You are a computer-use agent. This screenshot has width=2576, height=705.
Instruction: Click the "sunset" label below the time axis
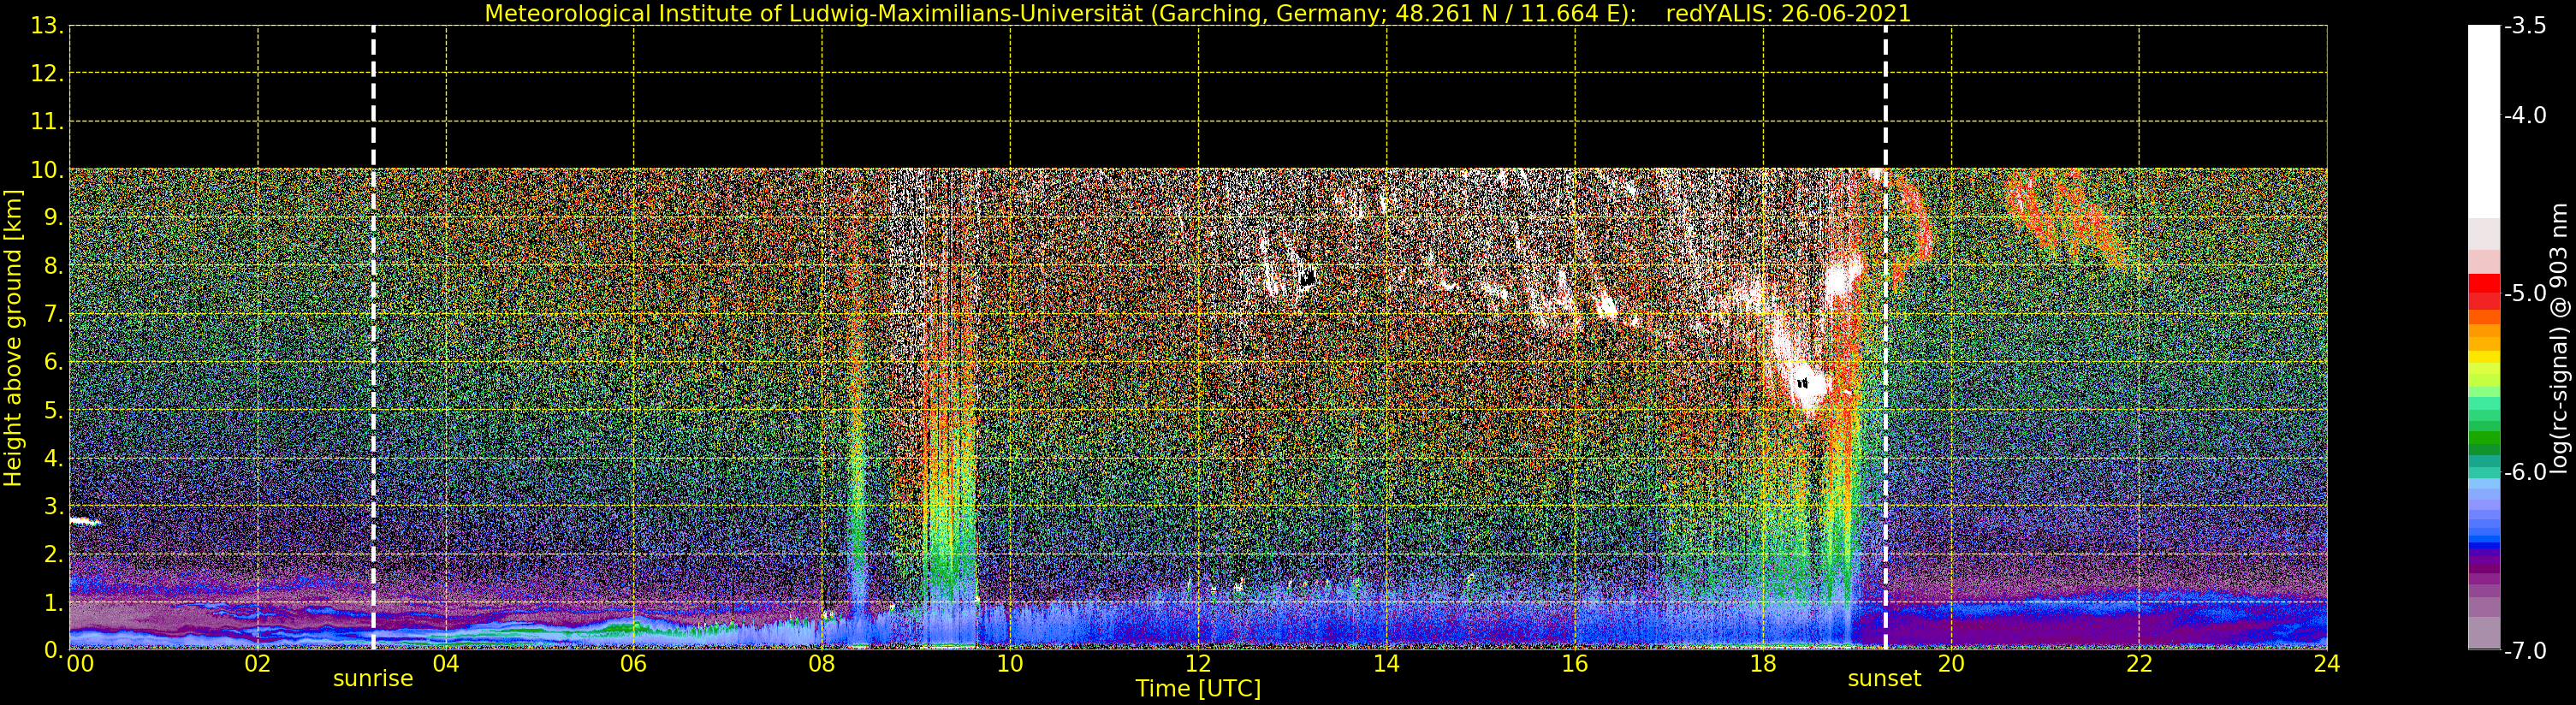click(x=1884, y=679)
